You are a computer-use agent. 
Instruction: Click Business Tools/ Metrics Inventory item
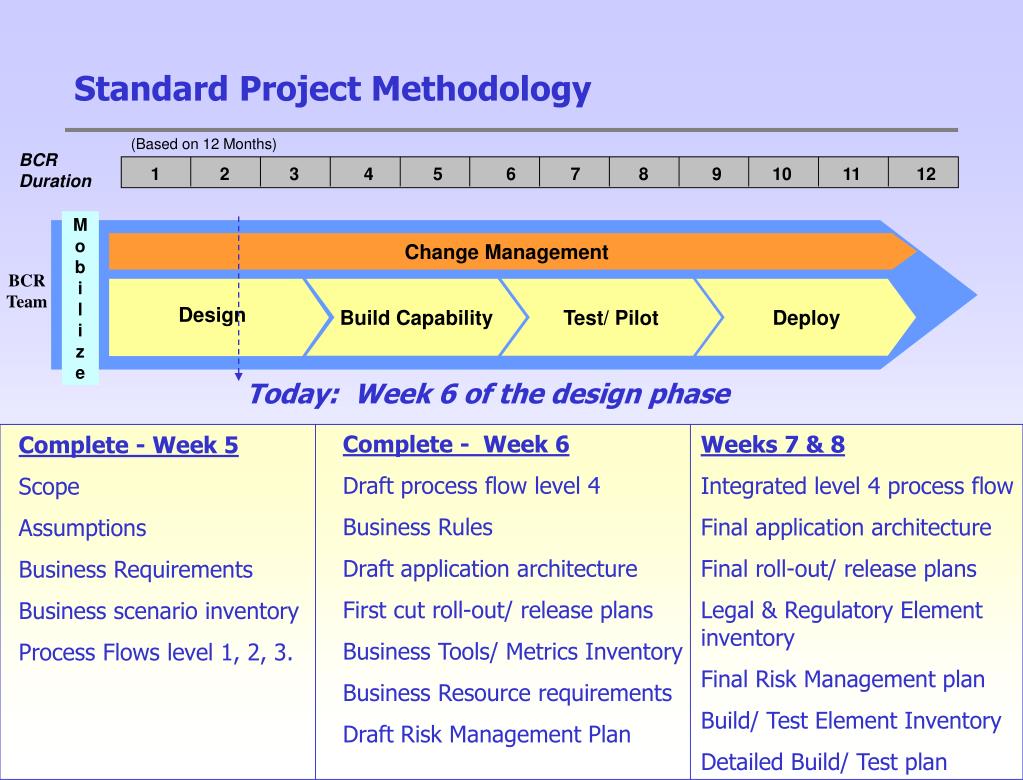[x=512, y=652]
